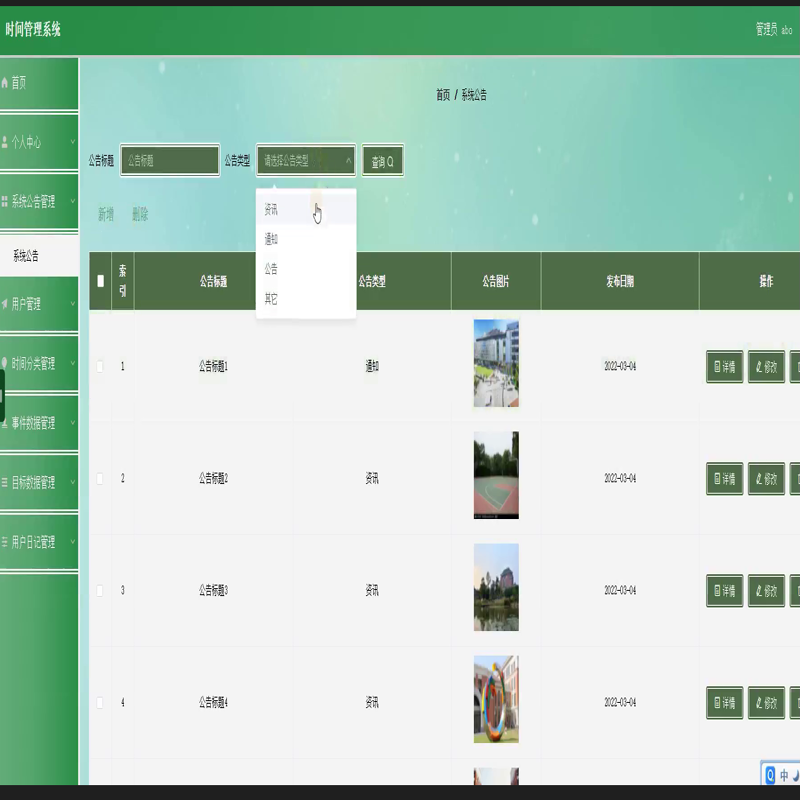Click the 公告图片 column header
The height and width of the screenshot is (800, 800).
point(496,281)
